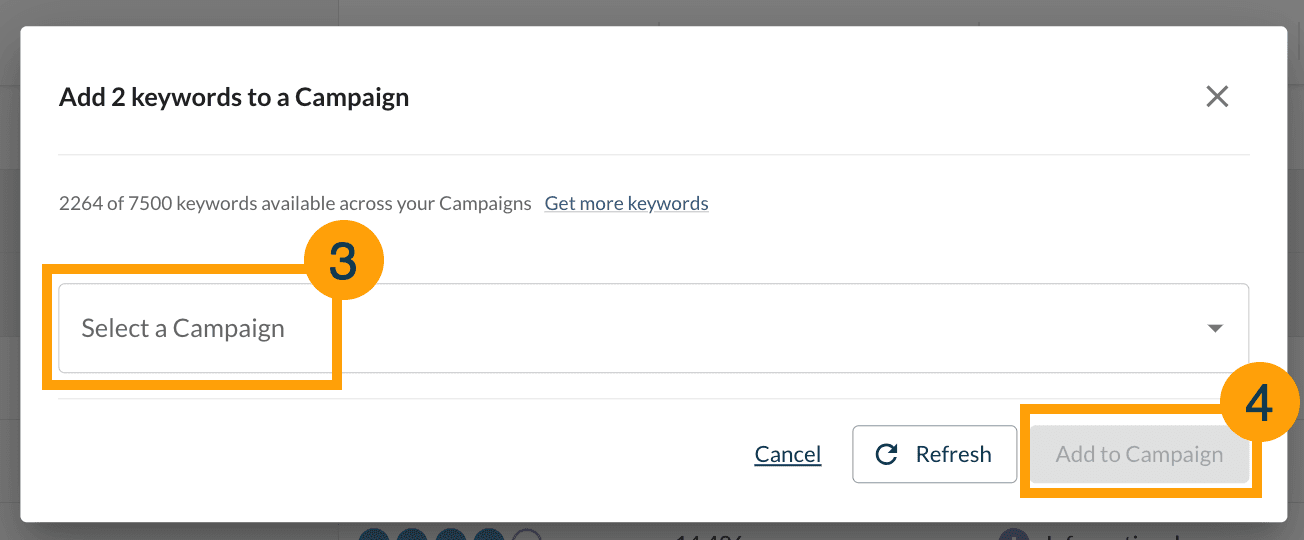This screenshot has height=540, width=1304.
Task: Click the 2264 of 7500 keywords text
Action: pyautogui.click(x=295, y=204)
